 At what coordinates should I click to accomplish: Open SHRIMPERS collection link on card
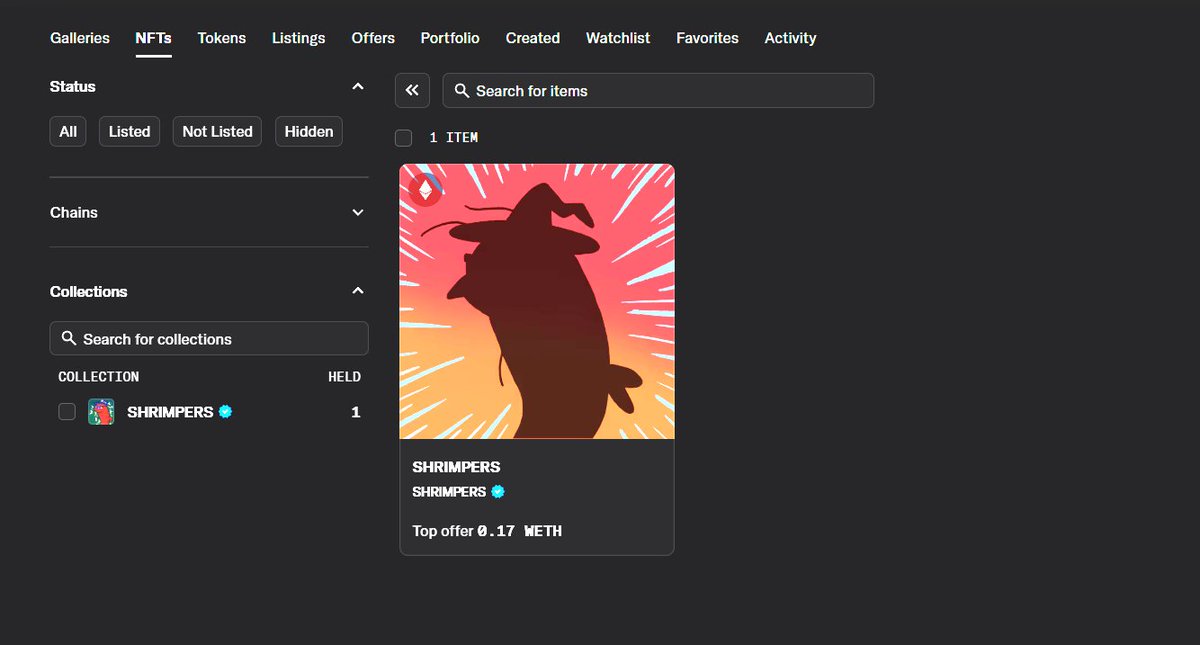coord(449,492)
